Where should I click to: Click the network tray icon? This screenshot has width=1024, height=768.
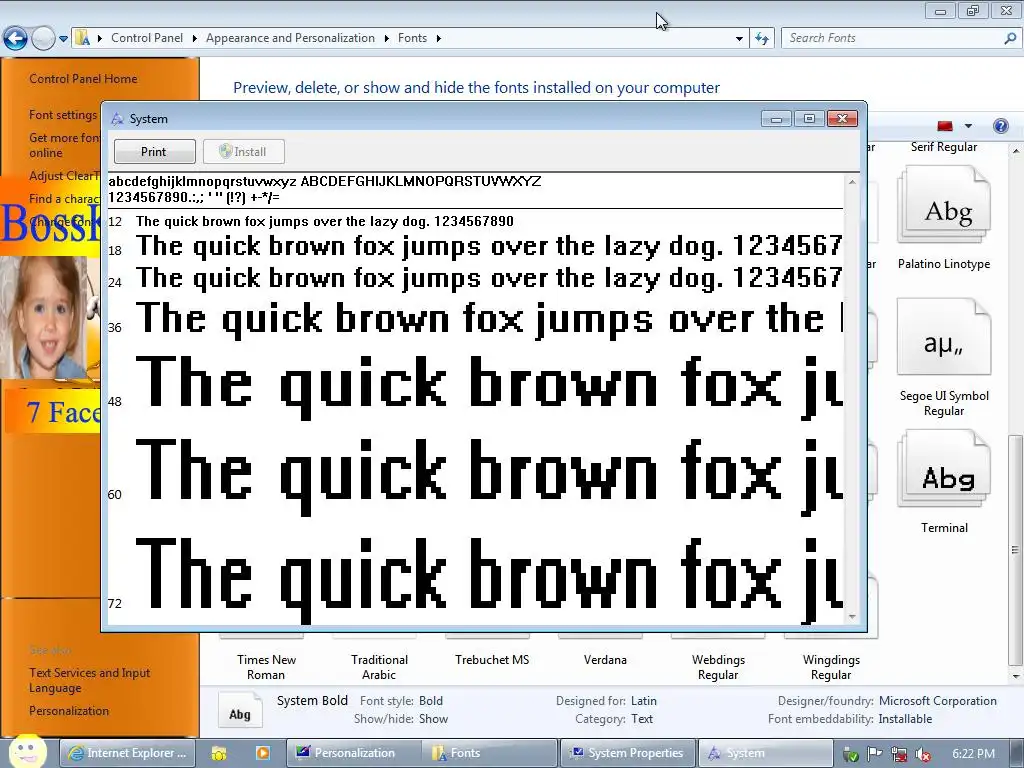[899, 754]
